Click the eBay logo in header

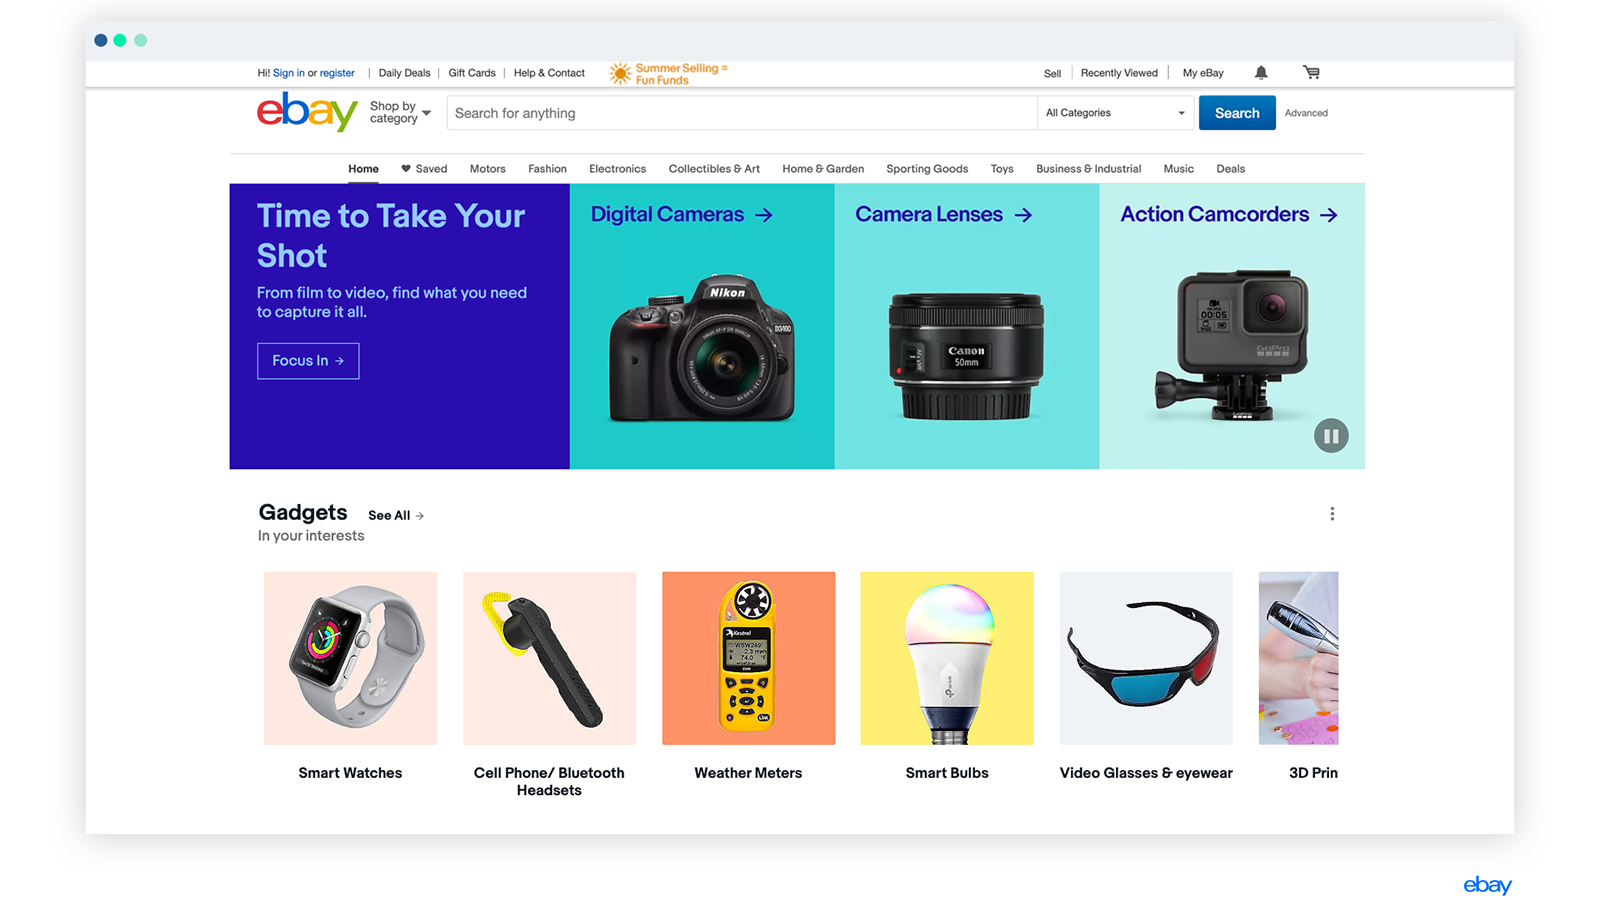point(307,111)
